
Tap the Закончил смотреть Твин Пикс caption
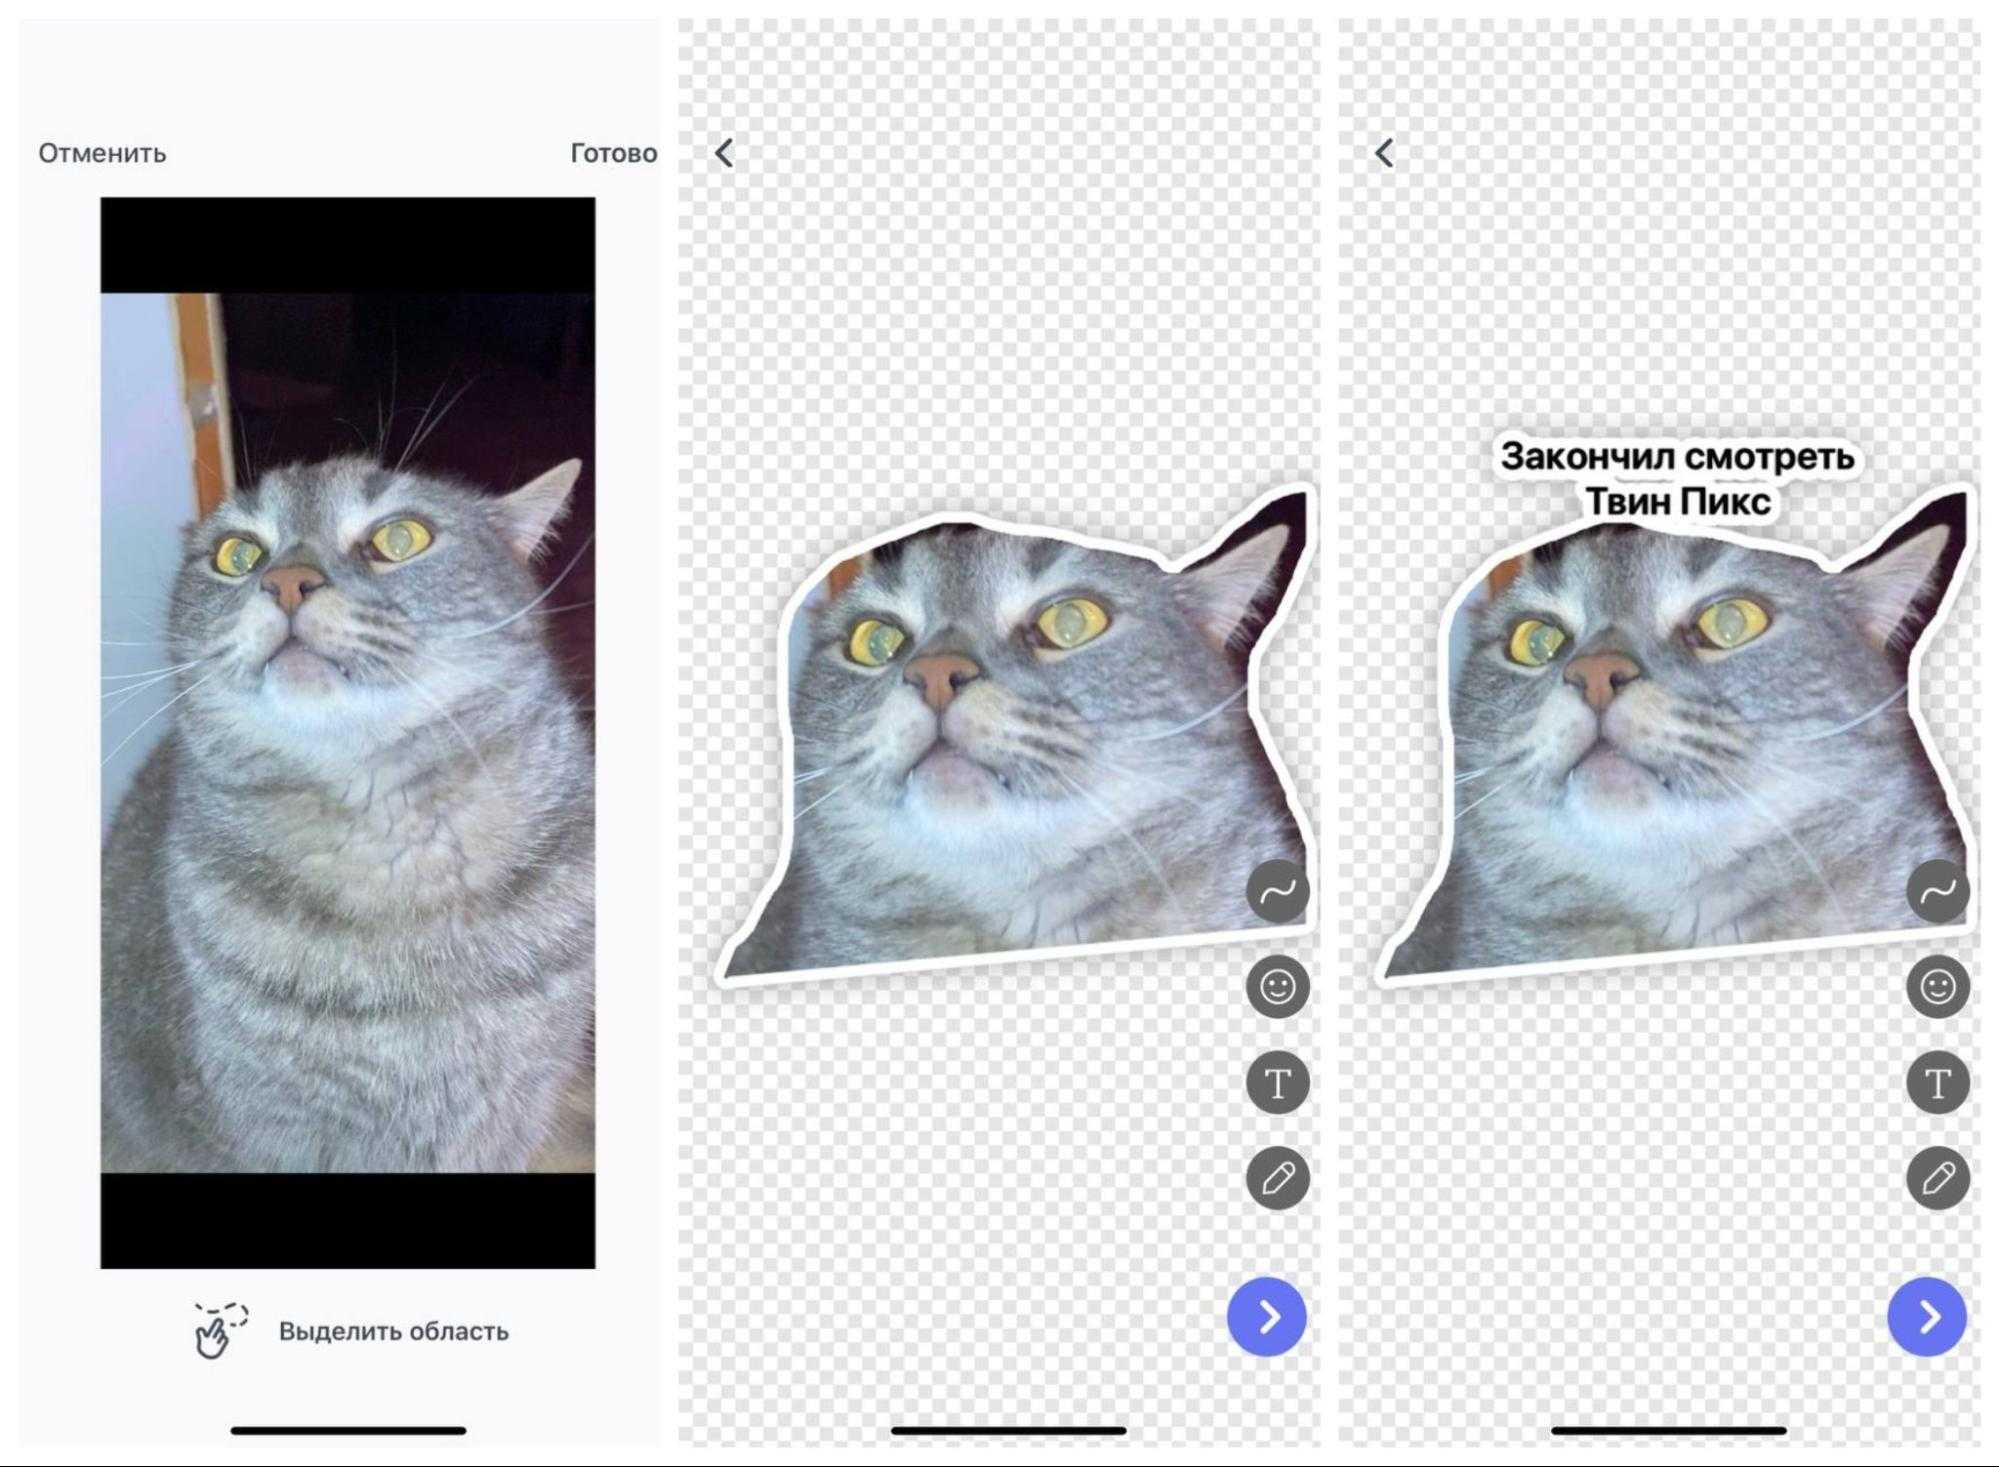pos(1677,478)
